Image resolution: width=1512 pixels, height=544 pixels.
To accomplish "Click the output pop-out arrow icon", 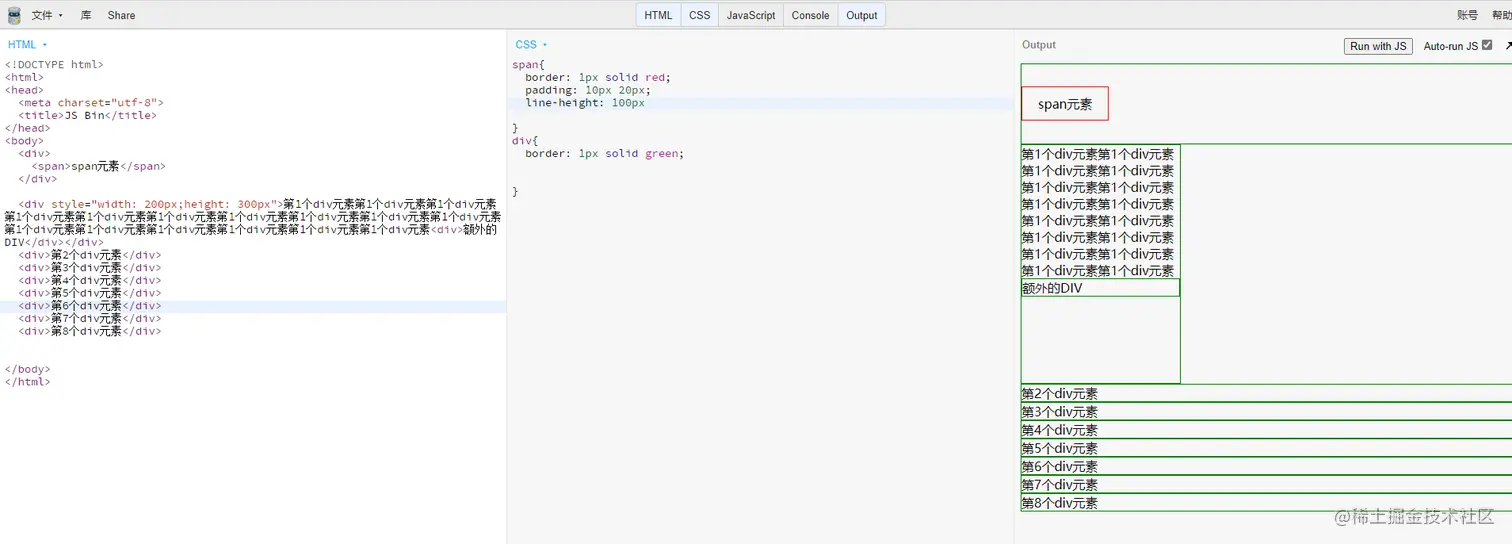I will pyautogui.click(x=1507, y=46).
